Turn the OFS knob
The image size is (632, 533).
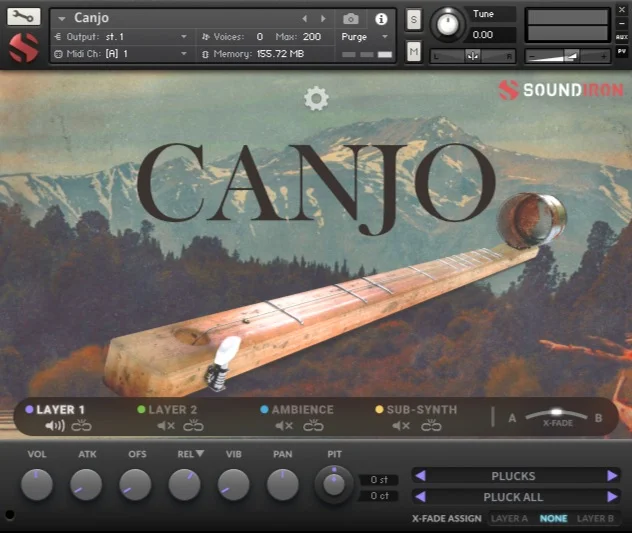[x=135, y=484]
